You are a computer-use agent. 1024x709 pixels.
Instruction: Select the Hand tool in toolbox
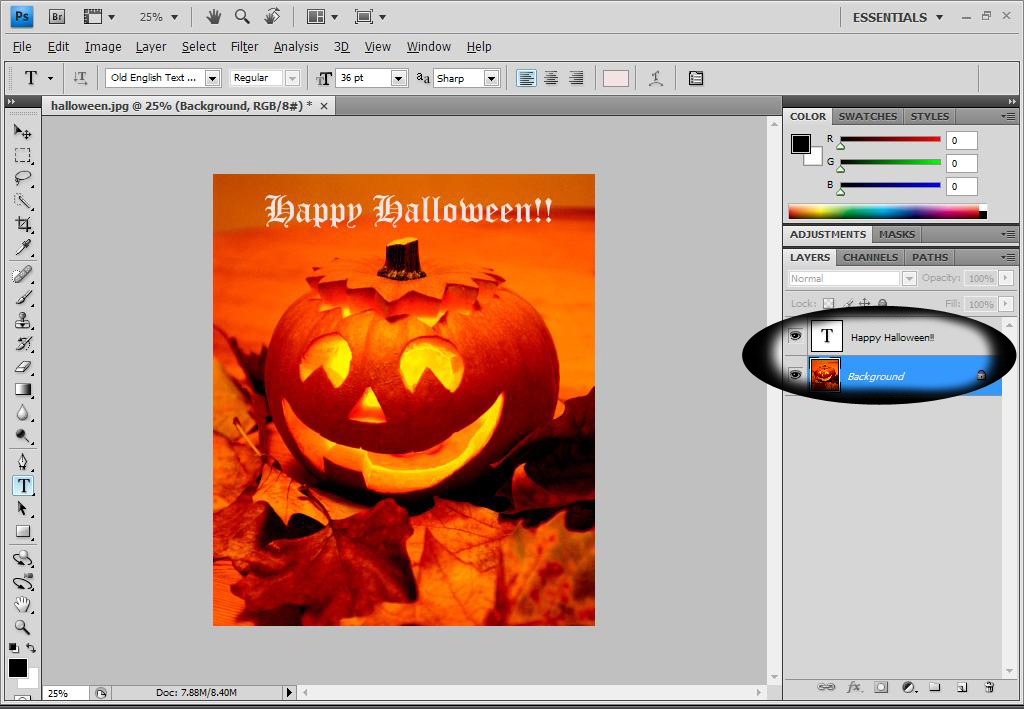(22, 604)
